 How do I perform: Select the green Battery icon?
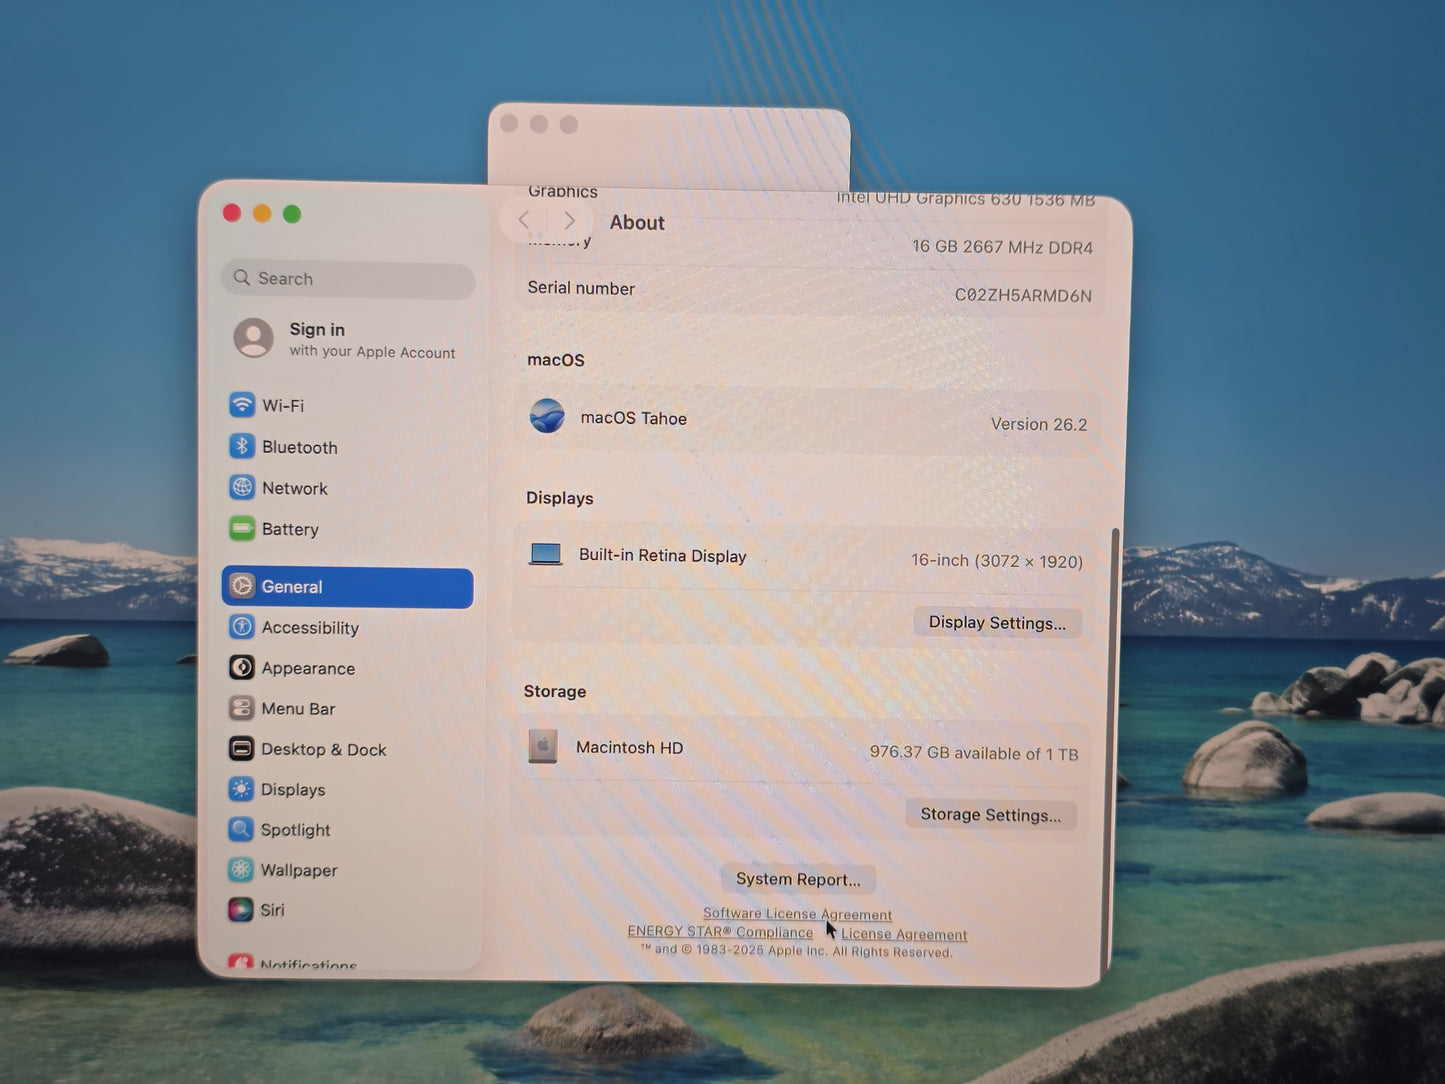coord(242,529)
